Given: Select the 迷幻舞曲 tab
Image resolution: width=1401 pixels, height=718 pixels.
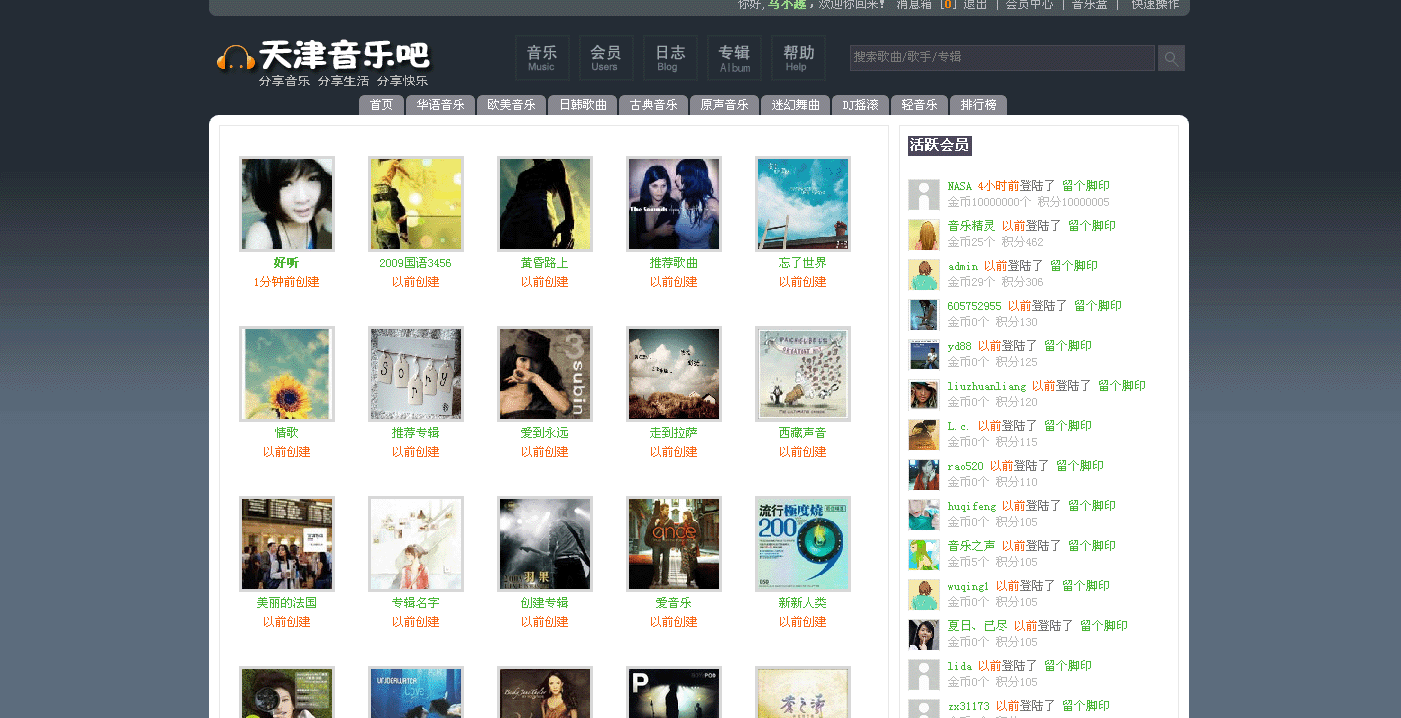Looking at the screenshot, I should [796, 105].
